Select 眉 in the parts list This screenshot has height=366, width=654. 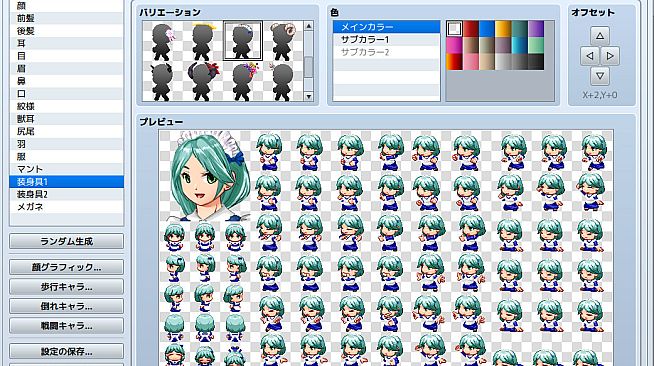(66, 68)
